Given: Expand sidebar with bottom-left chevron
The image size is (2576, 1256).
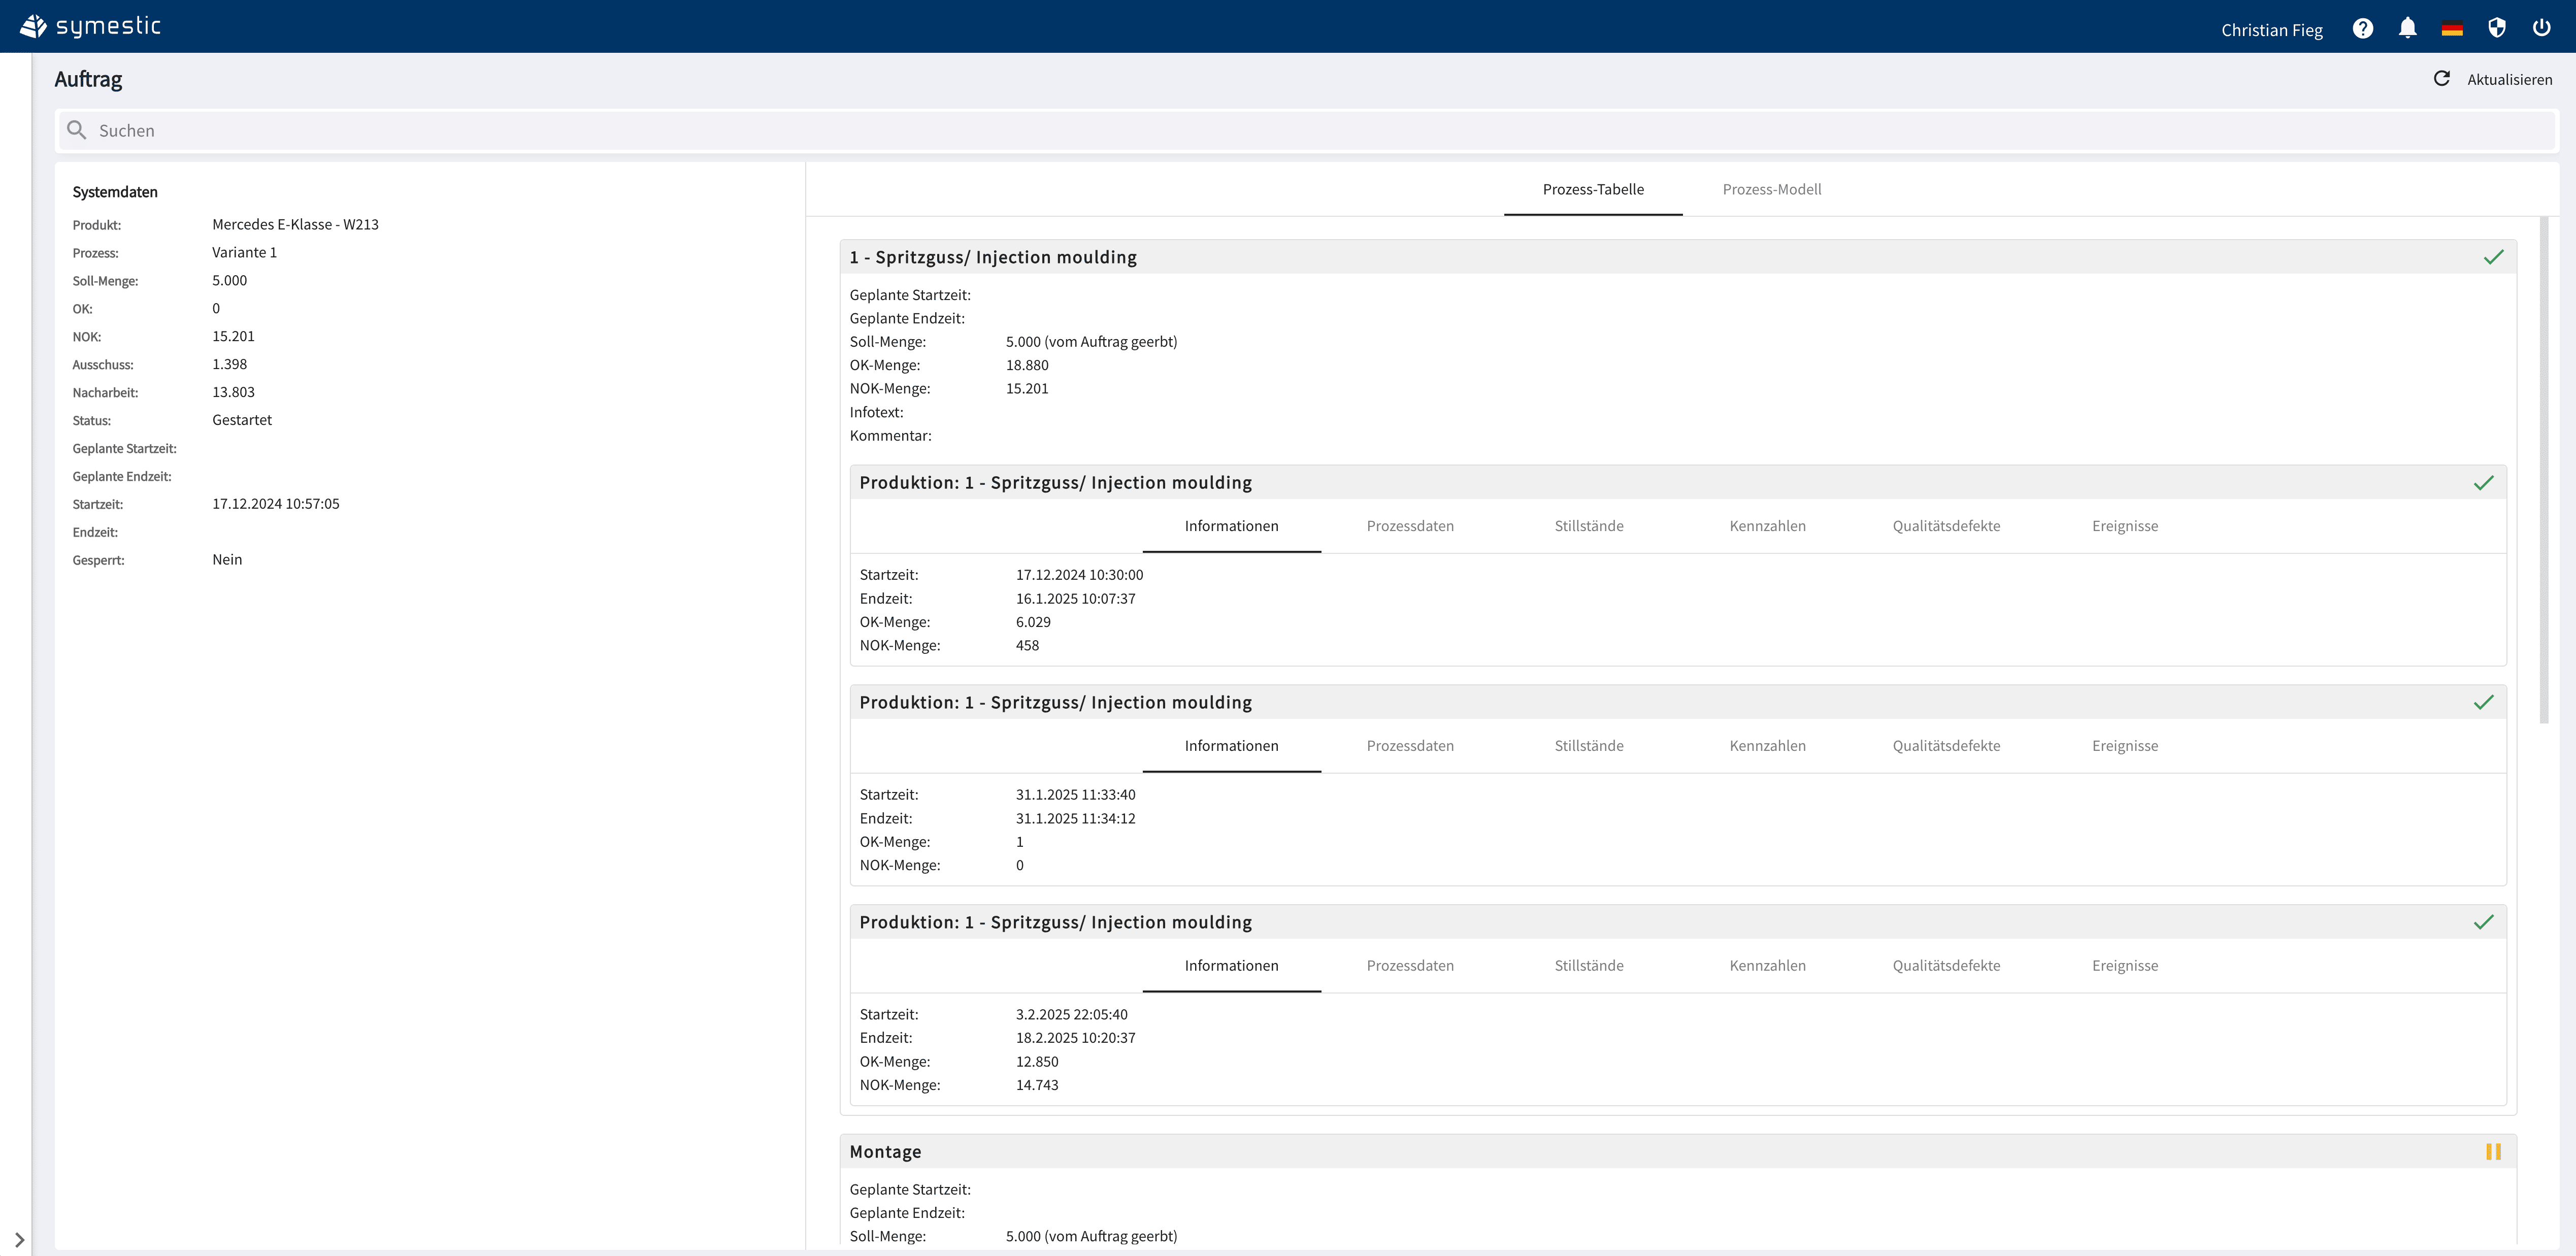Looking at the screenshot, I should click(19, 1240).
